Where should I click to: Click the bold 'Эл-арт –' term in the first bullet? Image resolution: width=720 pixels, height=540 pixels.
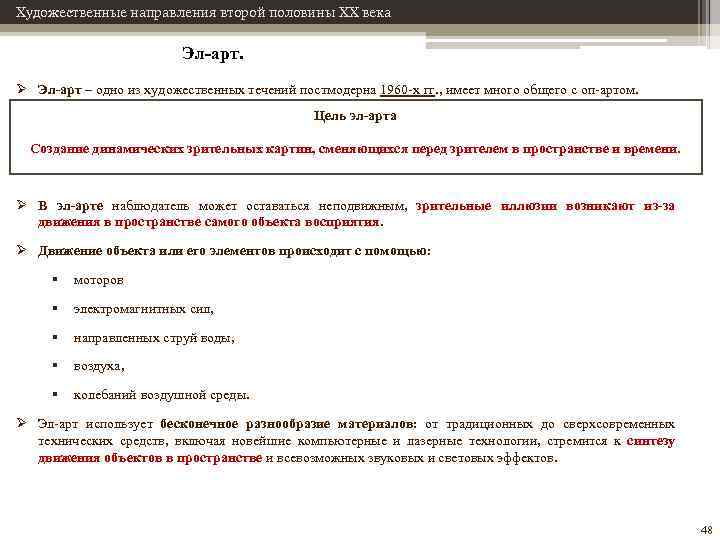pos(65,90)
